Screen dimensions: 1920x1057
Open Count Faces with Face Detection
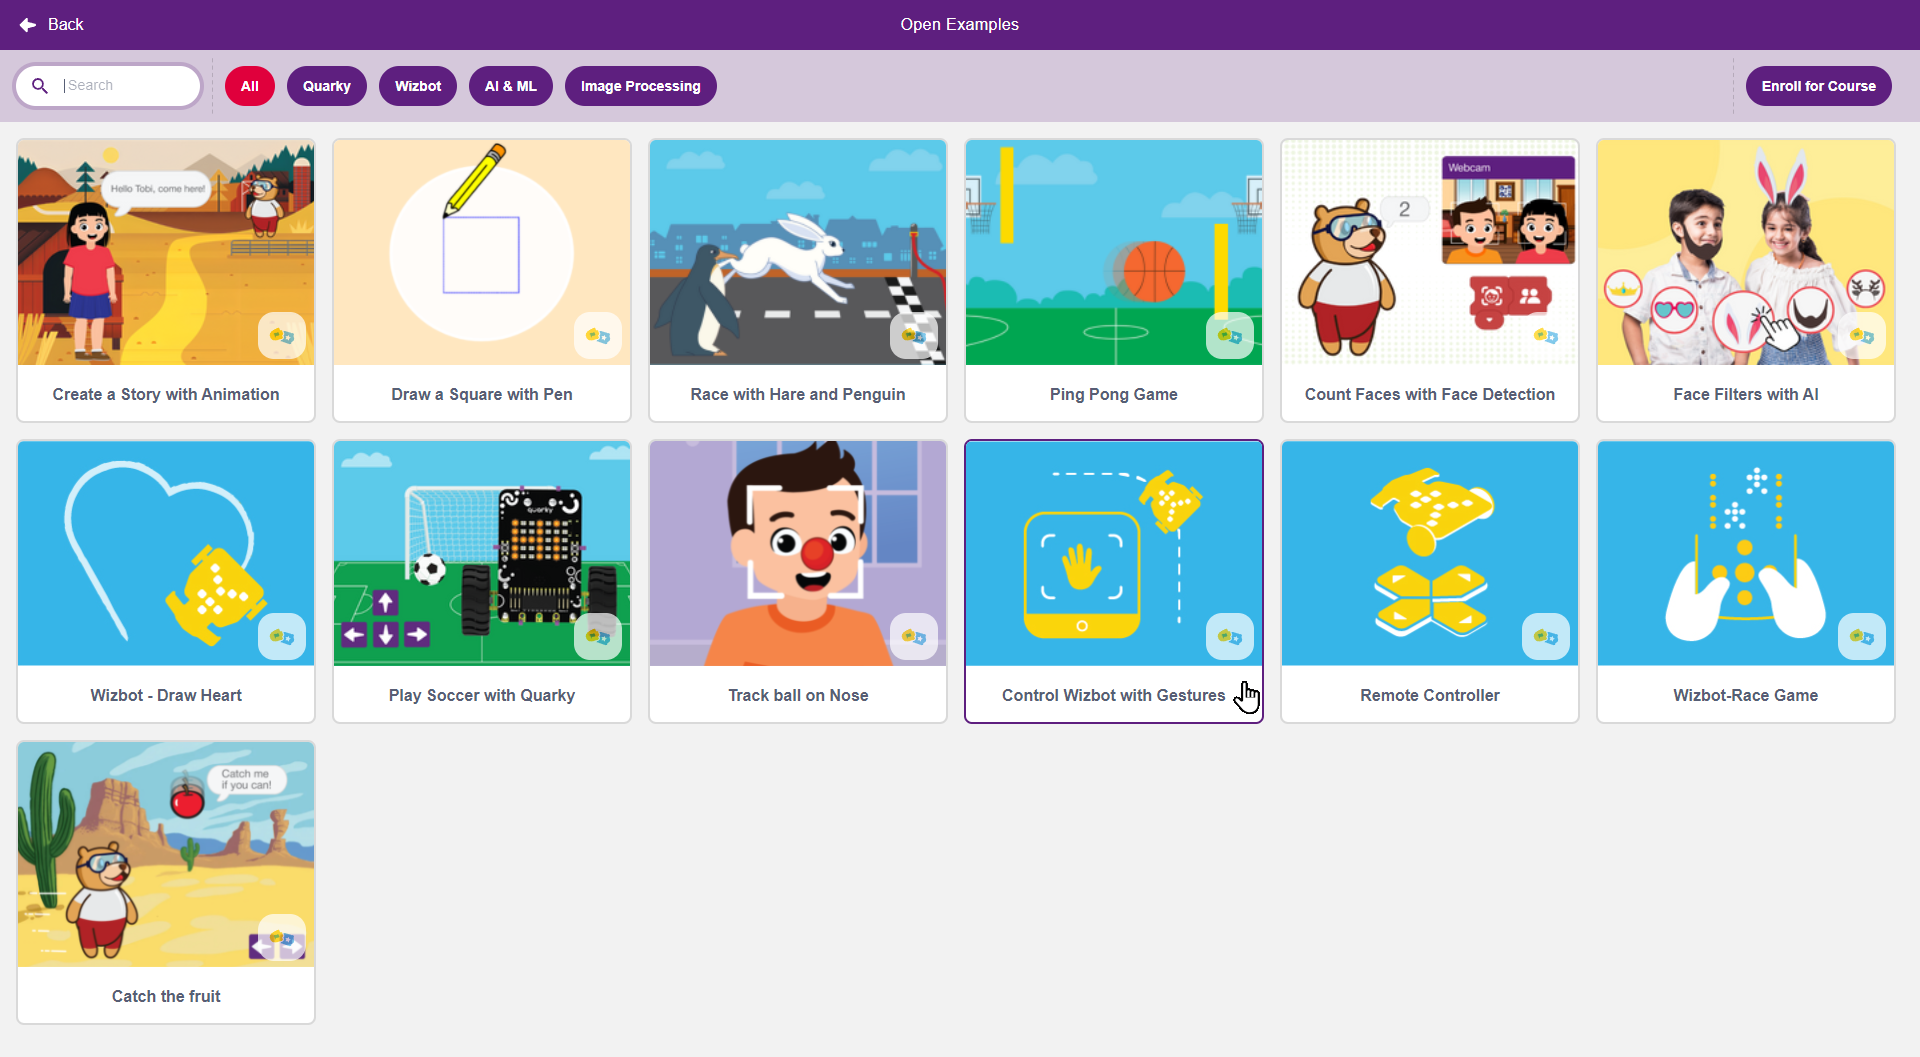pyautogui.click(x=1430, y=280)
